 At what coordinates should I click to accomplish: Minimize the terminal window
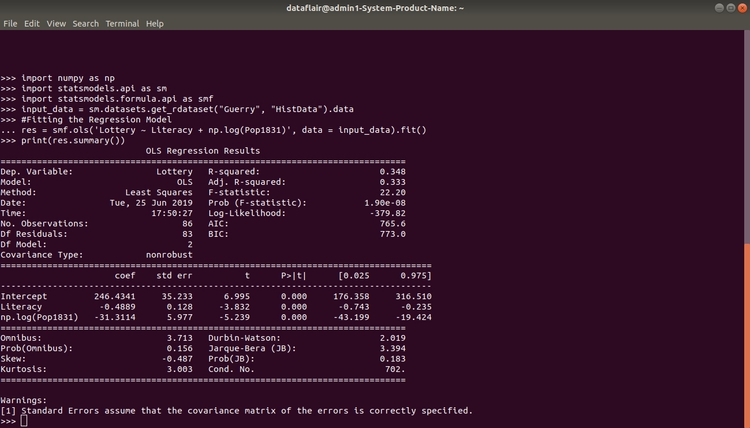coord(718,8)
